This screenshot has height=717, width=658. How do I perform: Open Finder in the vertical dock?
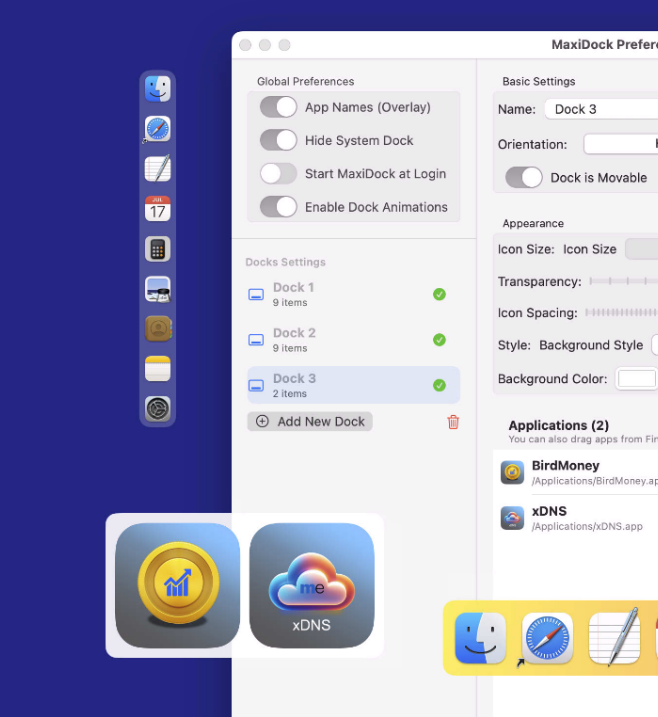pyautogui.click(x=158, y=88)
